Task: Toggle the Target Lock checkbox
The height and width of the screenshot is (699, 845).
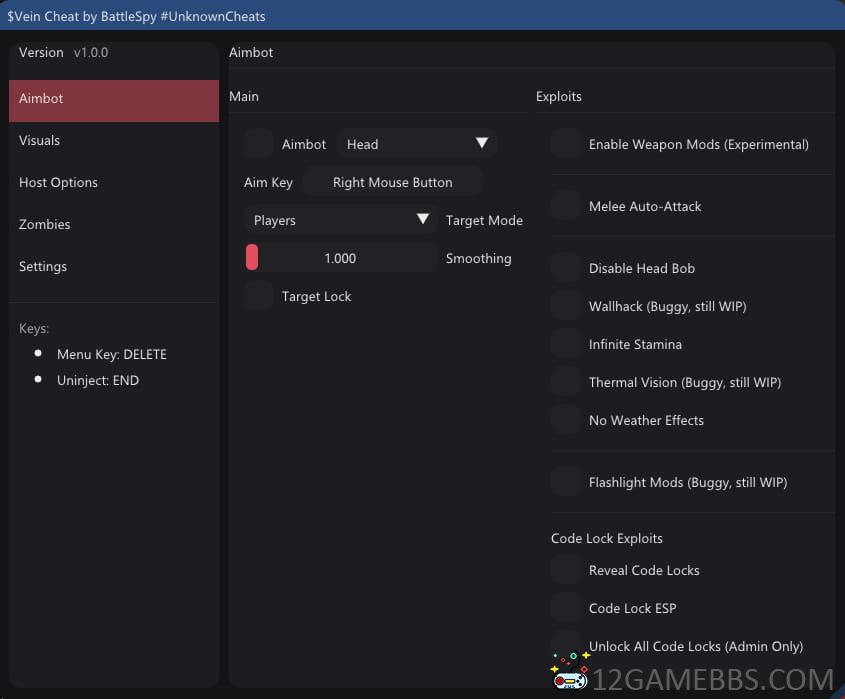Action: pyautogui.click(x=258, y=296)
